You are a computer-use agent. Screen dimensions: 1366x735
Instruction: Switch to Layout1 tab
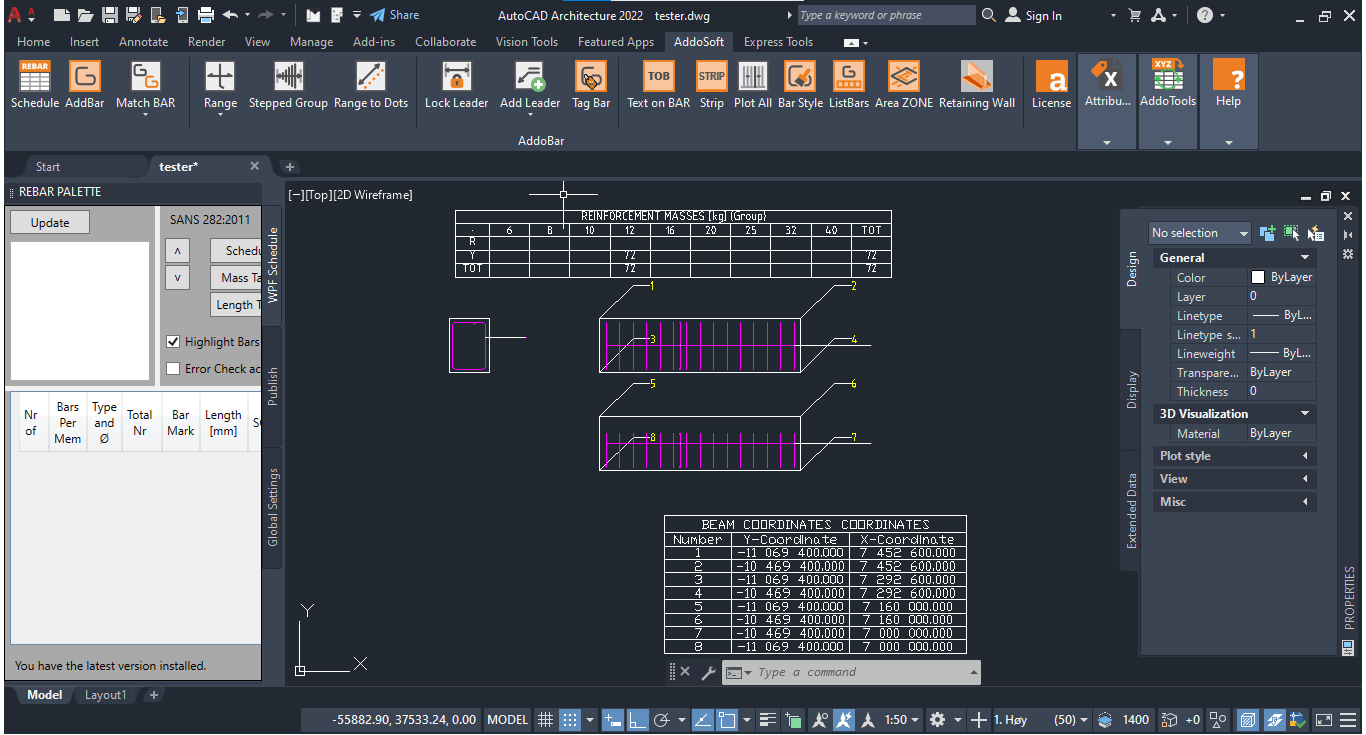coord(105,695)
